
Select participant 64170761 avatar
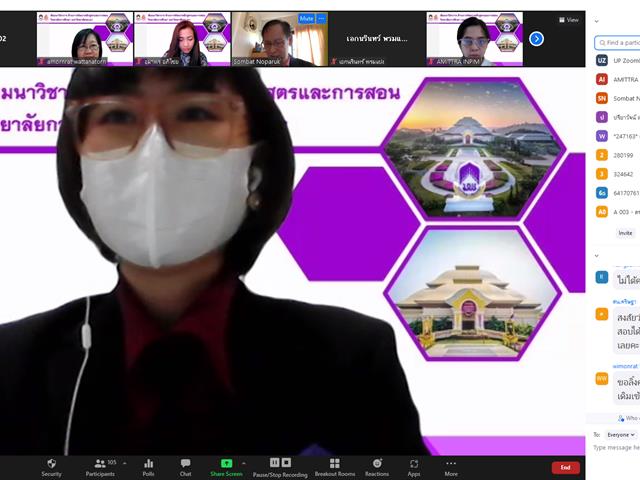click(x=602, y=193)
